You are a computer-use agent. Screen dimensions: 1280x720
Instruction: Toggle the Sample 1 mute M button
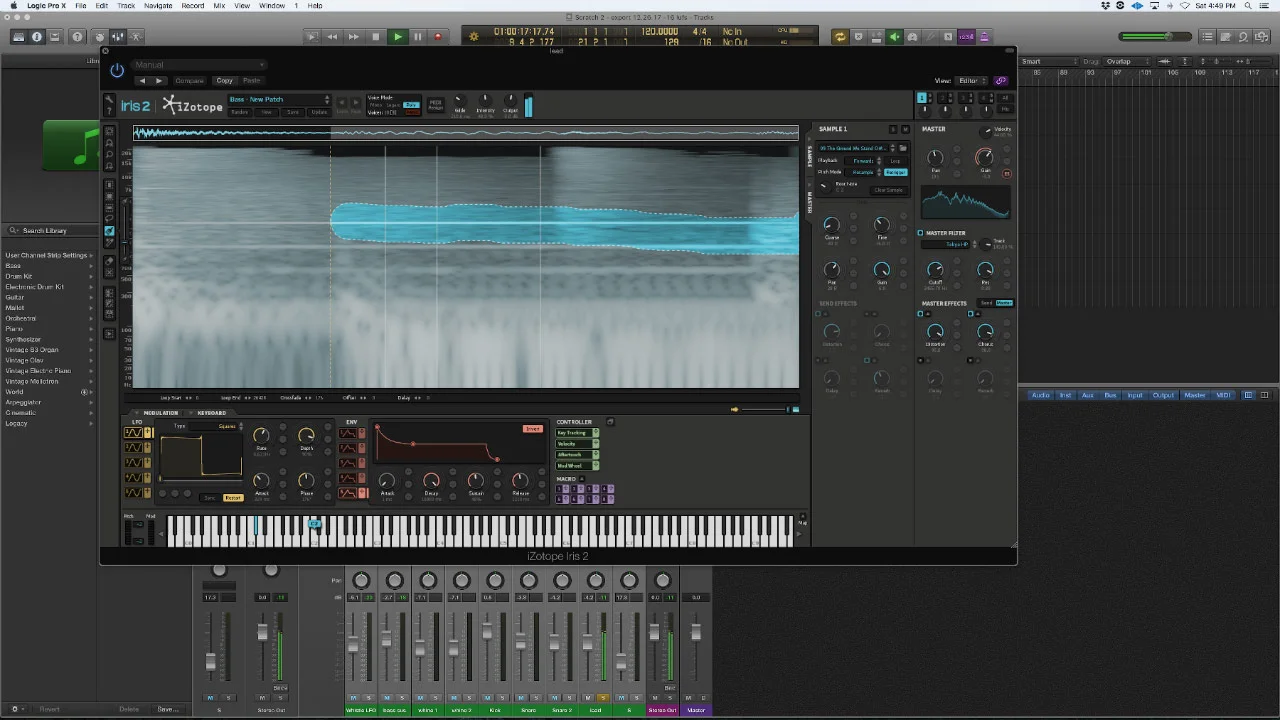coord(905,129)
